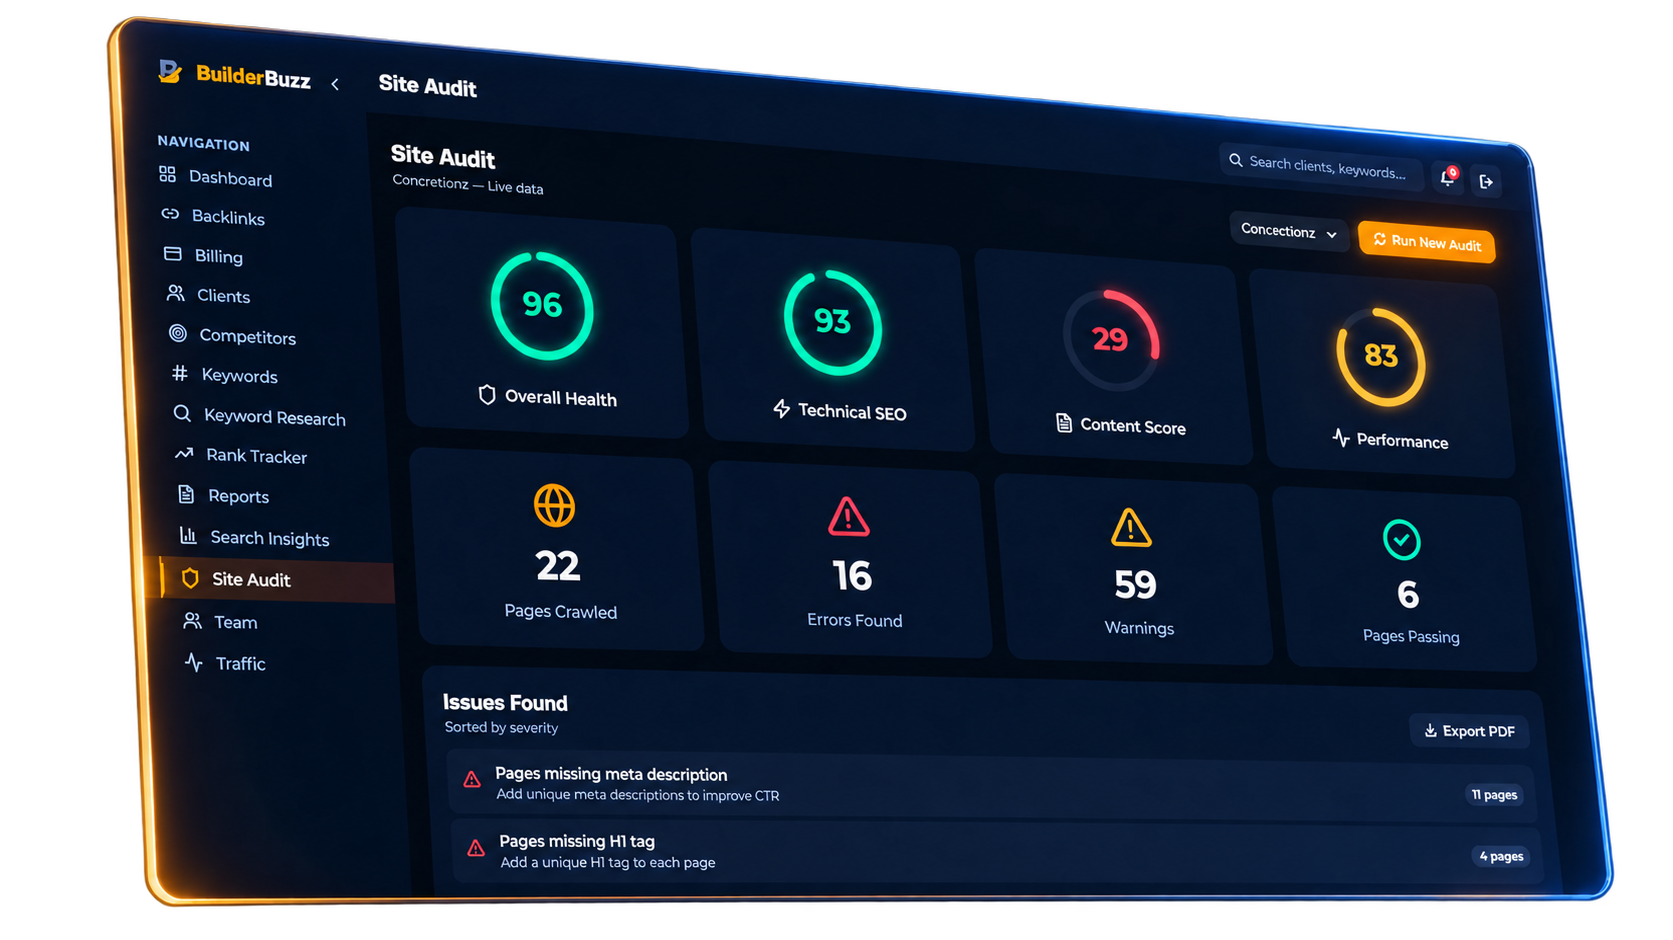The height and width of the screenshot is (940, 1673).
Task: Open Pages missing H1 tag issue
Action: 996,851
